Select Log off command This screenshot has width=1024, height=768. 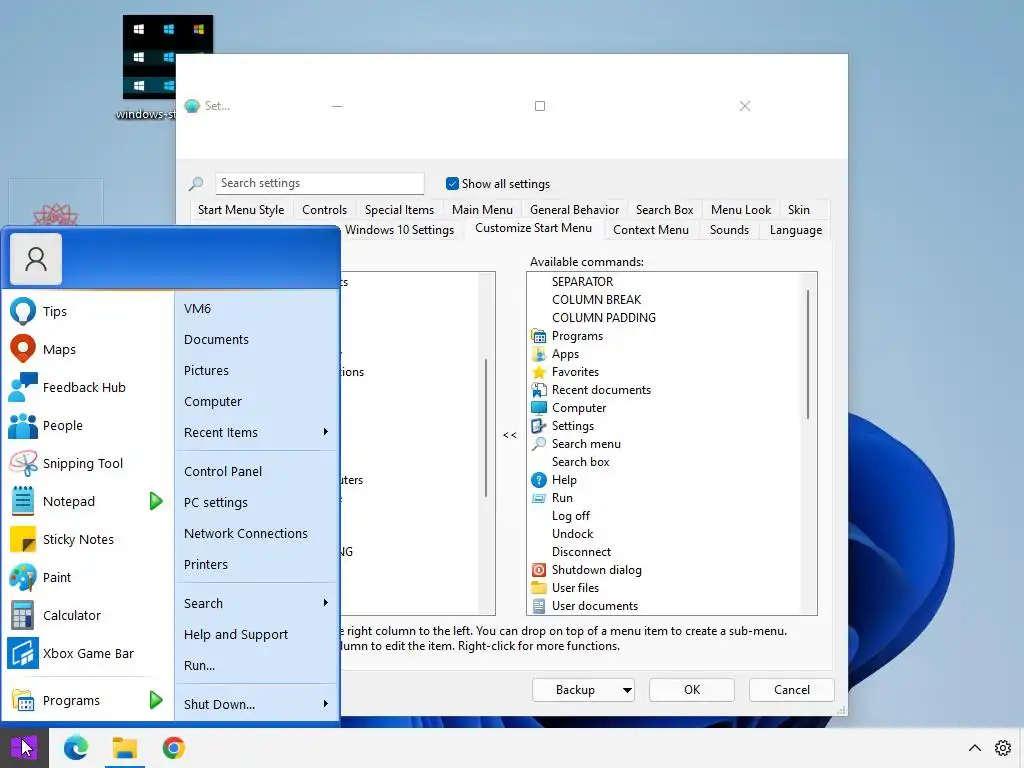[x=570, y=516]
